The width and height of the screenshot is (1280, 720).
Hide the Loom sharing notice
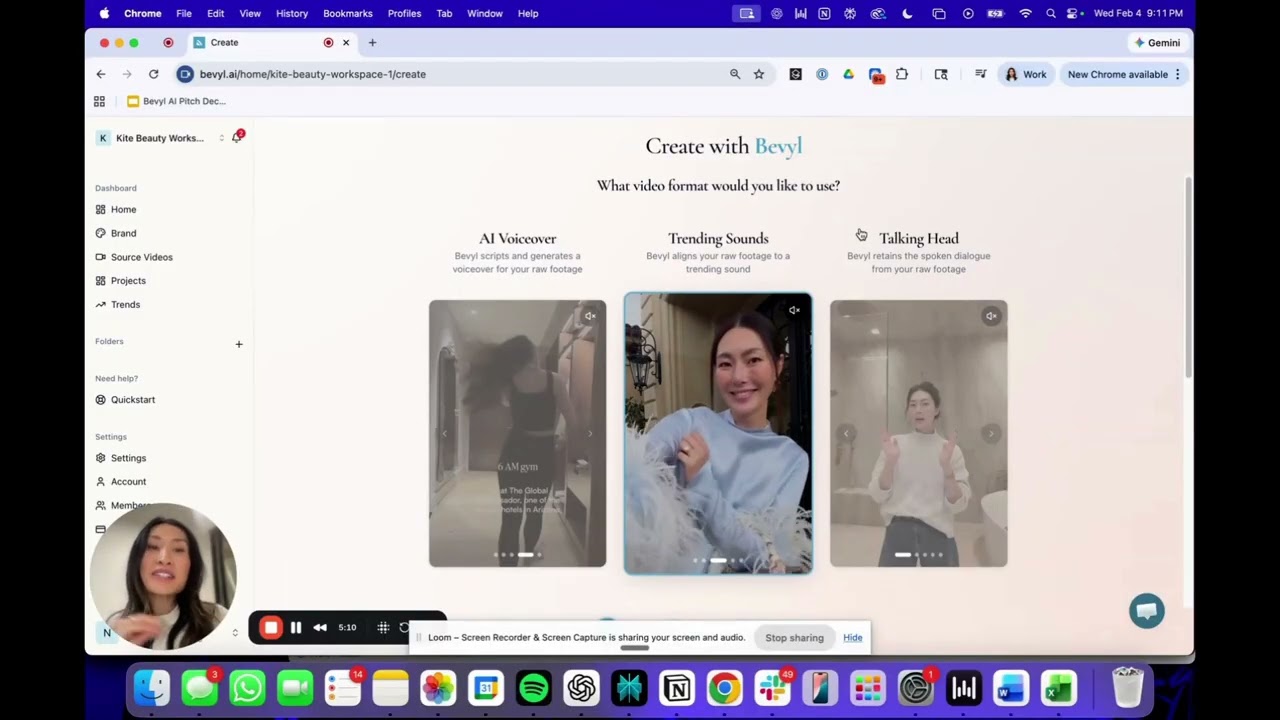[x=852, y=637]
